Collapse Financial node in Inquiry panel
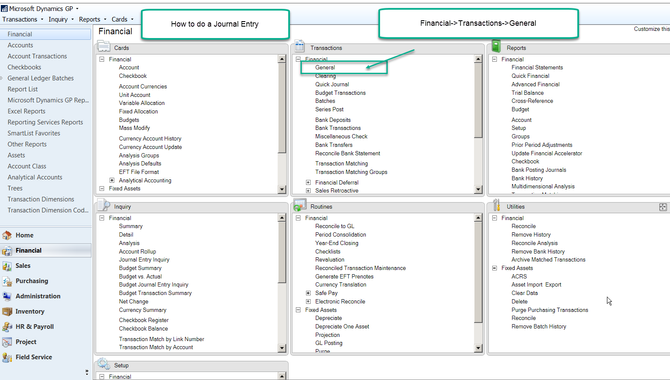Screen dimensions: 670x380 102,218
